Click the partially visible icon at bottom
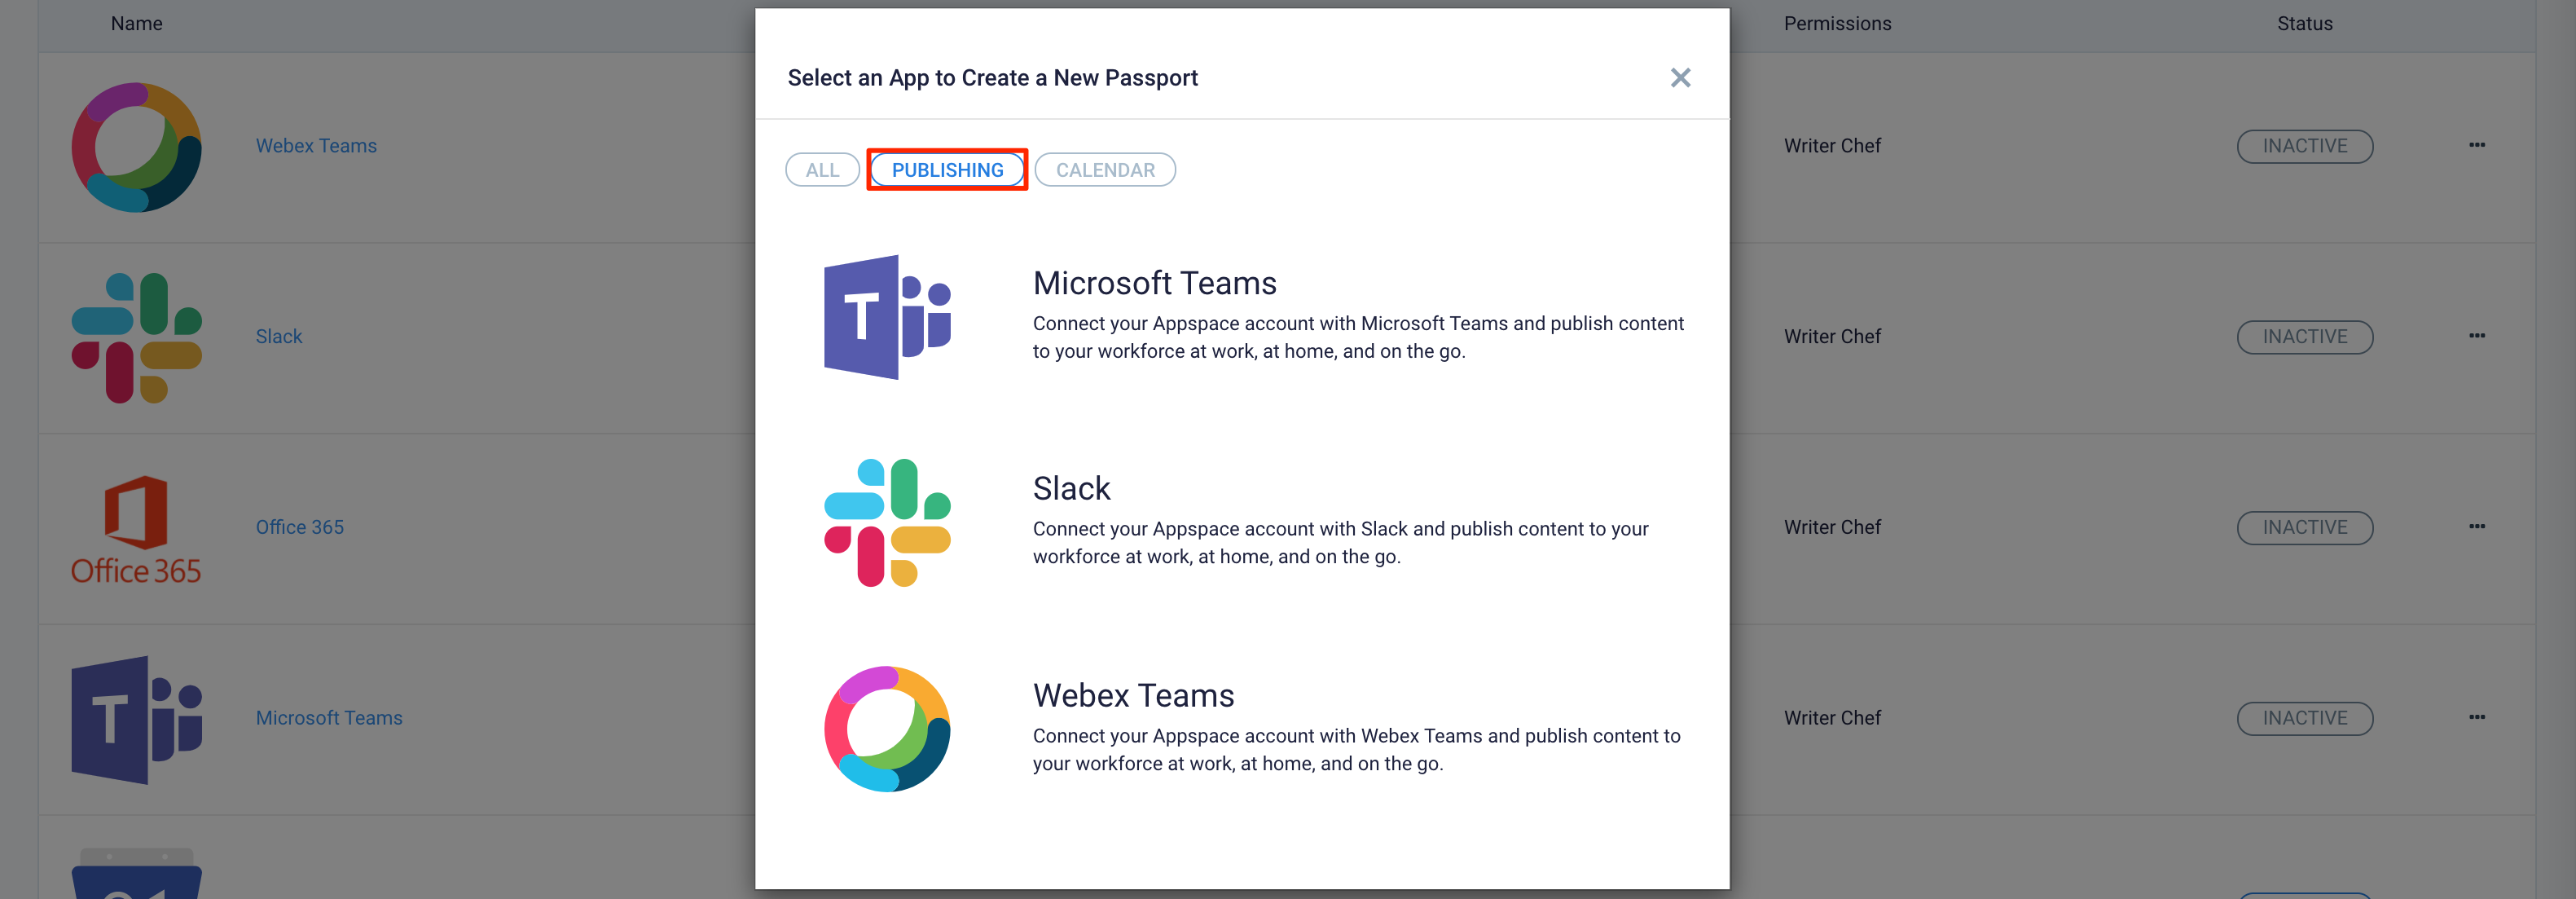 pos(134,871)
